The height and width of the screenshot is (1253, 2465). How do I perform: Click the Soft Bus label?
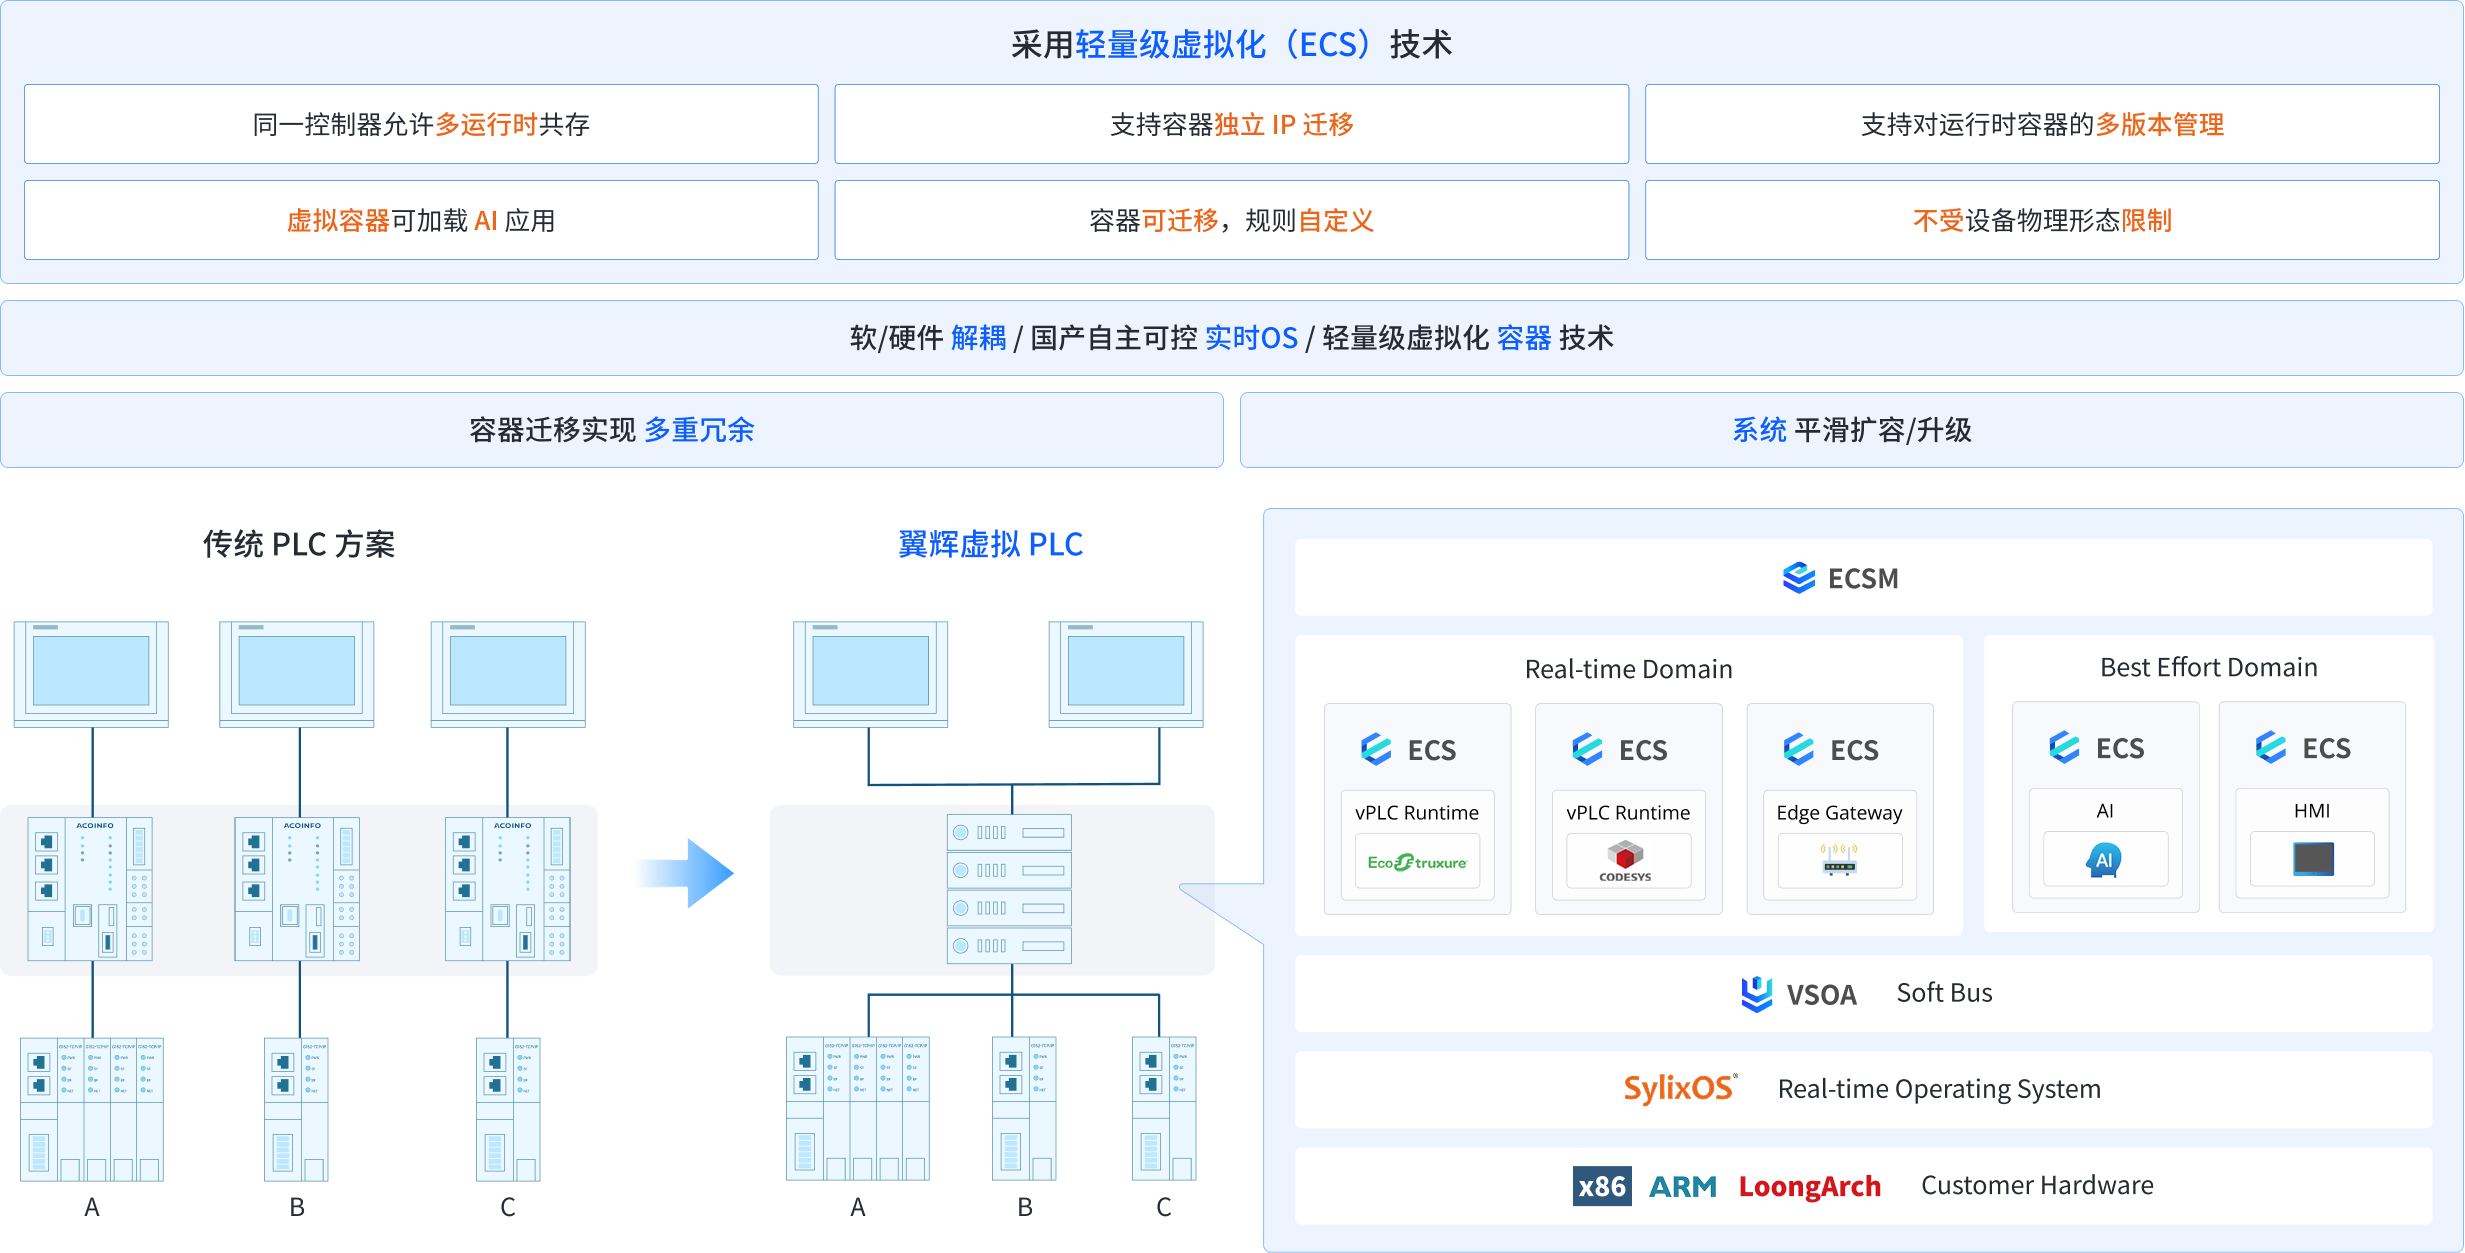point(1944,993)
